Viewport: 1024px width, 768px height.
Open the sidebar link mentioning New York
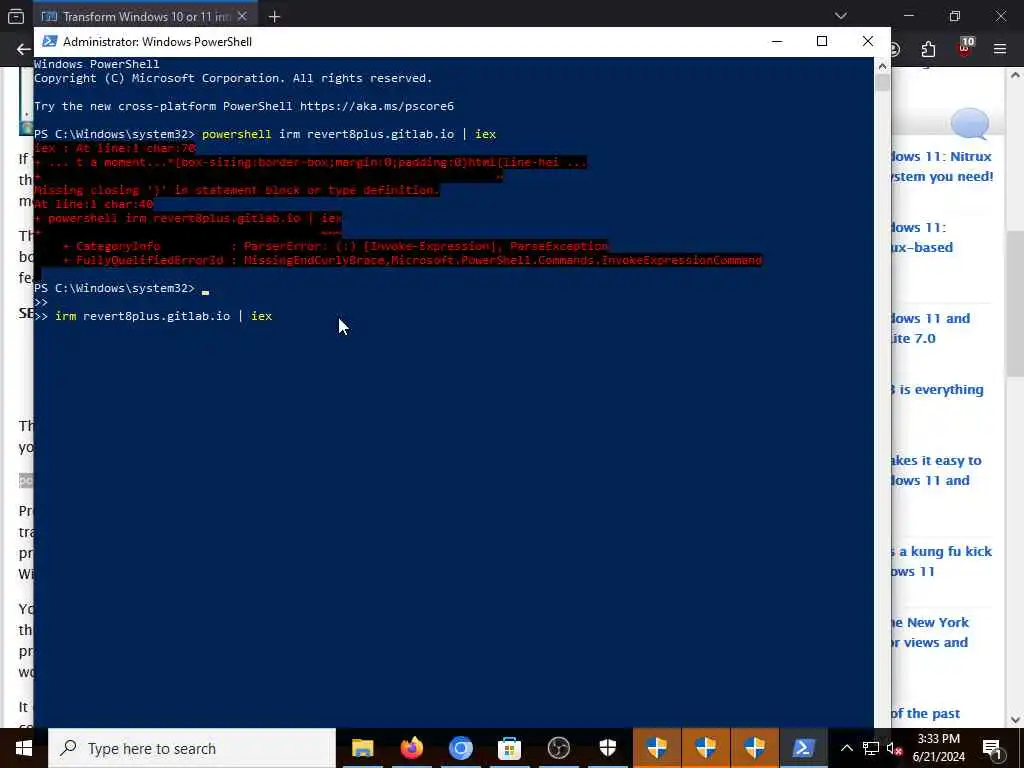tap(930, 632)
